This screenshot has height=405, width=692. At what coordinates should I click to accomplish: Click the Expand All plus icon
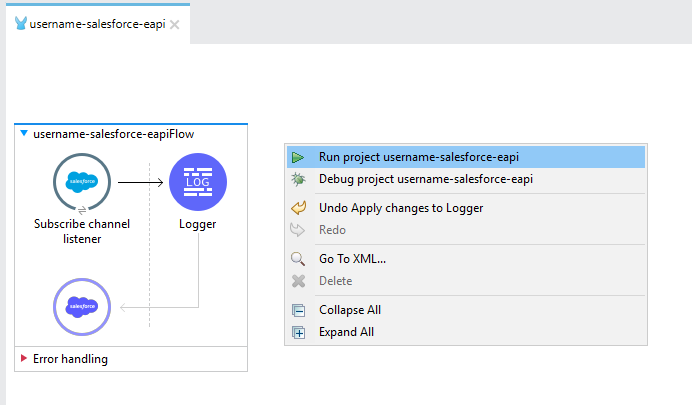(x=297, y=332)
